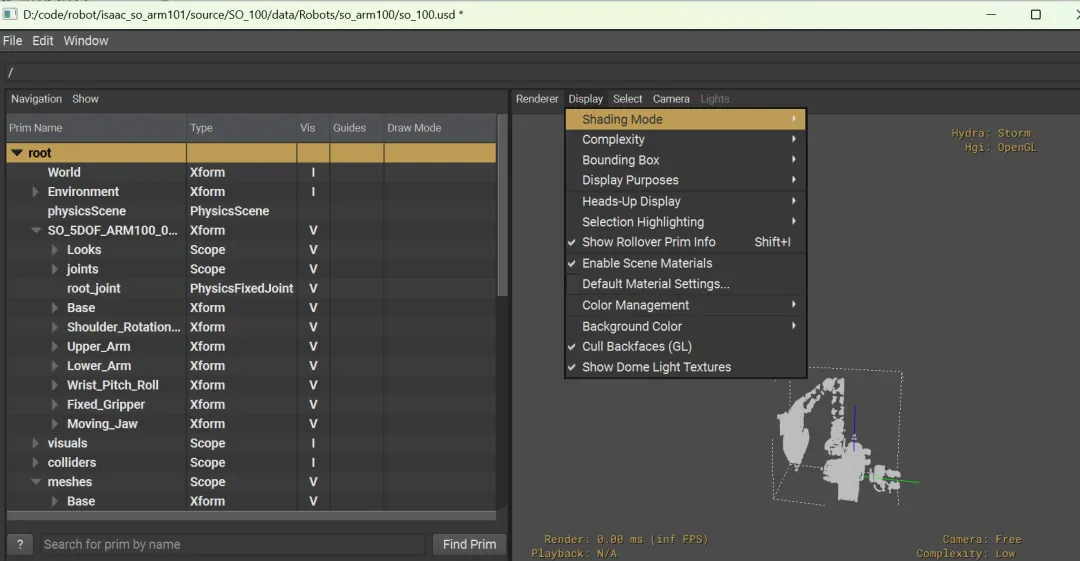This screenshot has width=1080, height=561.
Task: Toggle visibility of Environment prim
Action: (x=313, y=192)
